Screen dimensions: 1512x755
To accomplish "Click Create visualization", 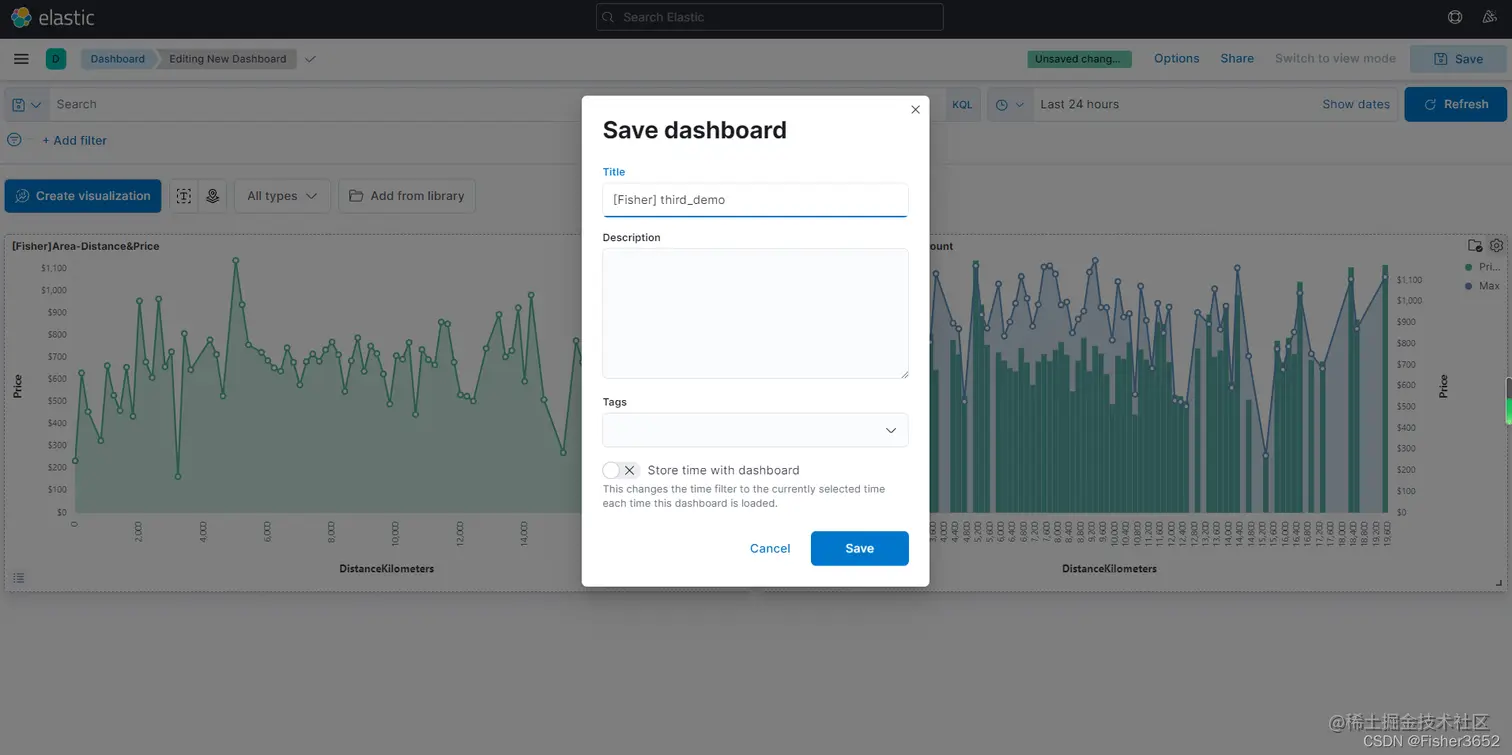I will coord(83,196).
